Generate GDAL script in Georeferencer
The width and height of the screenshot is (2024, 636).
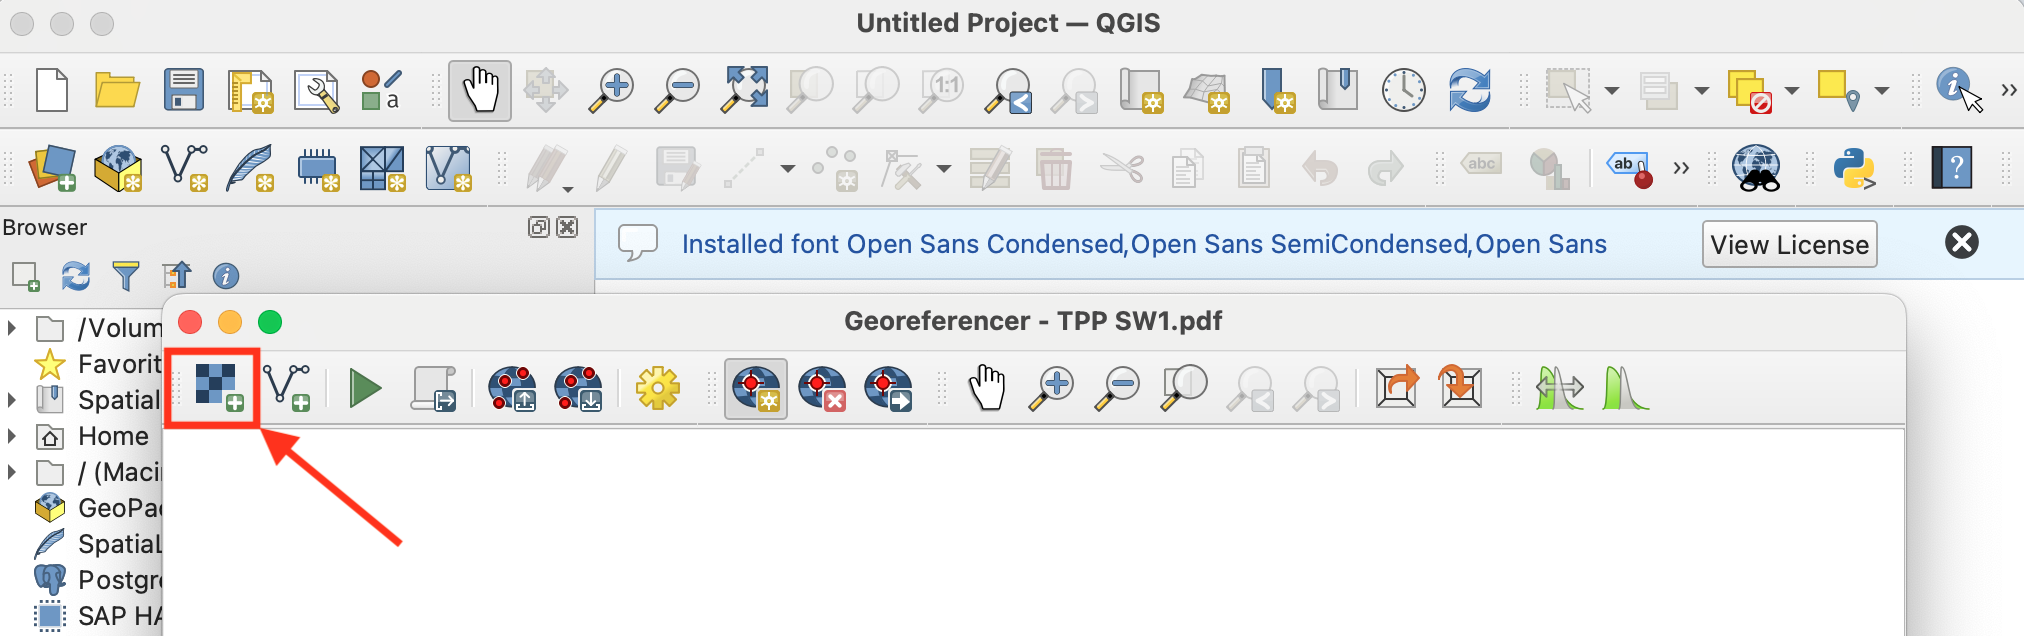434,388
